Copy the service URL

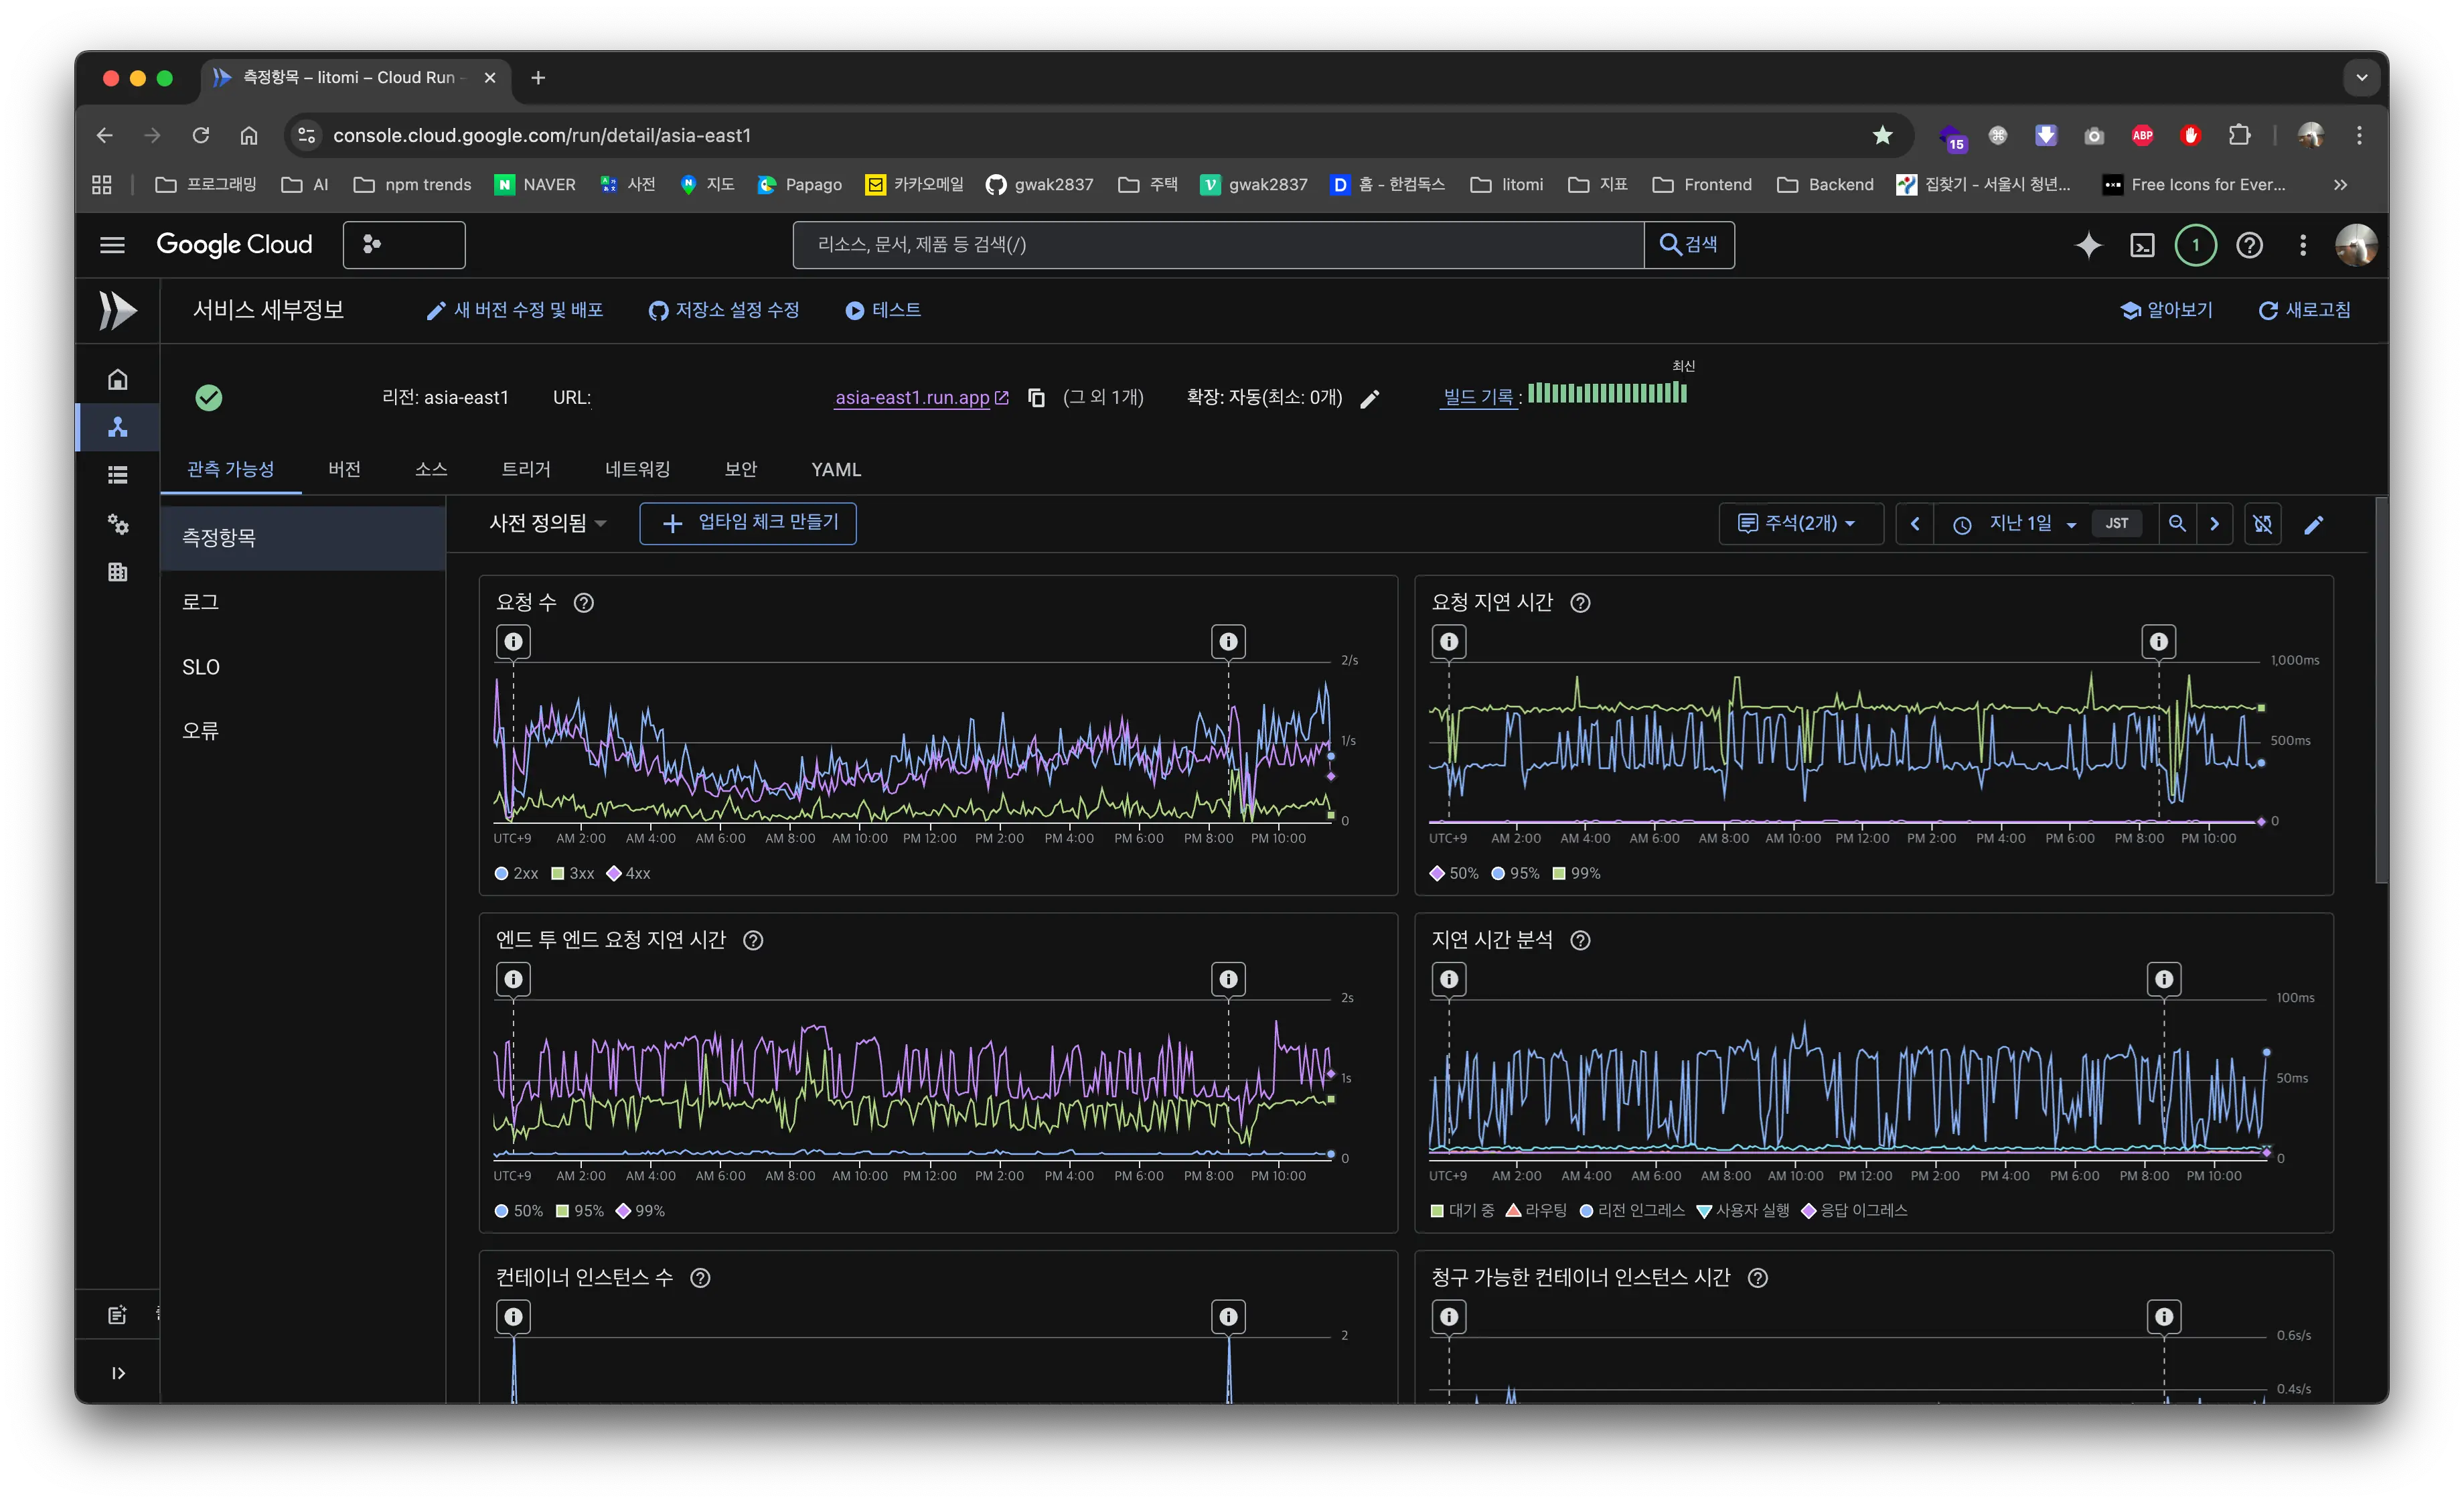coord(1036,398)
